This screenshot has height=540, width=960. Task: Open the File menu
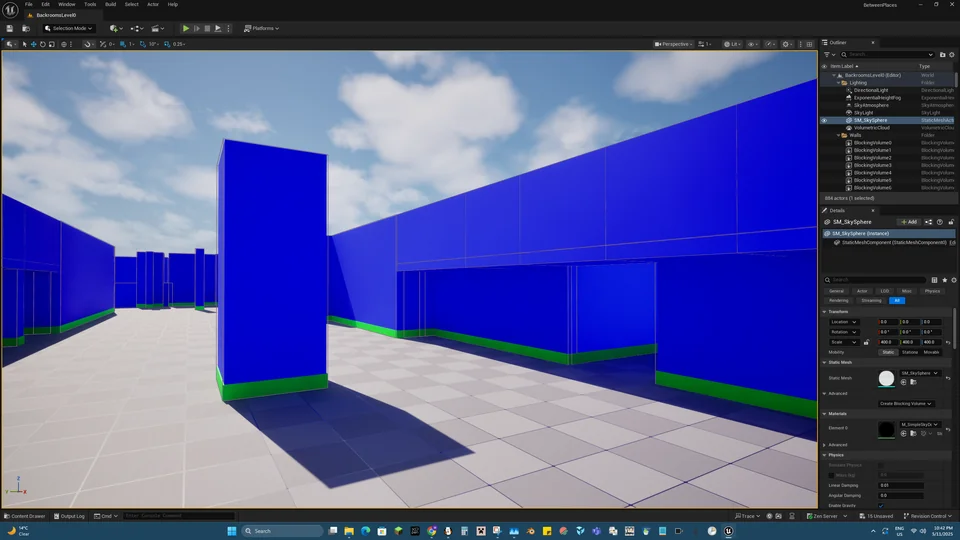28,4
